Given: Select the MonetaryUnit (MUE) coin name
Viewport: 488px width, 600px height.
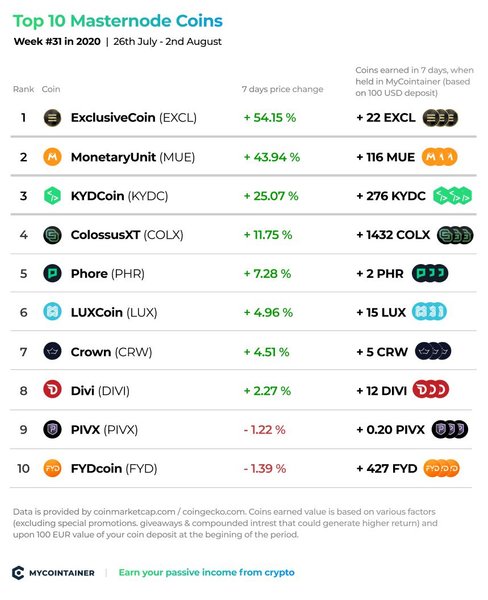Looking at the screenshot, I should tap(133, 157).
